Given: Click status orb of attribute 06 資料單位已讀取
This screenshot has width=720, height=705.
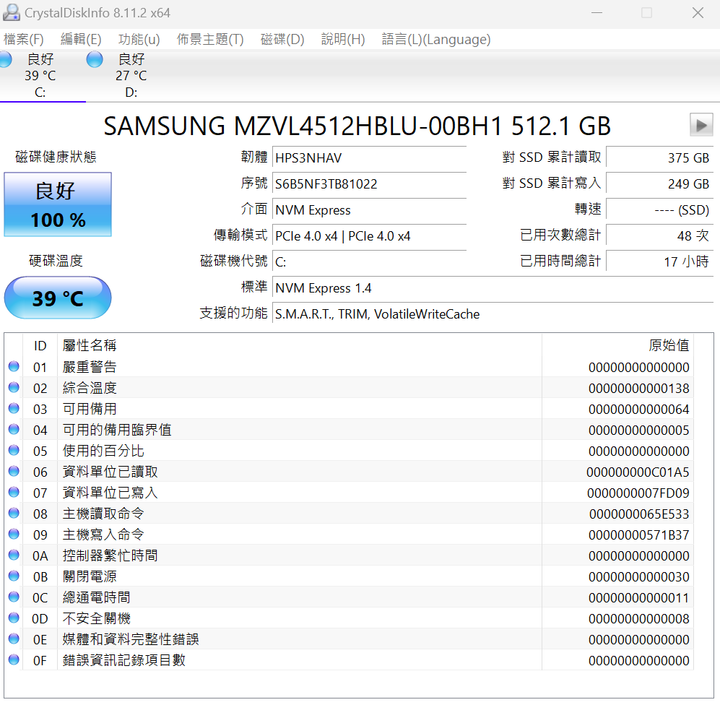Looking at the screenshot, I should click(14, 471).
